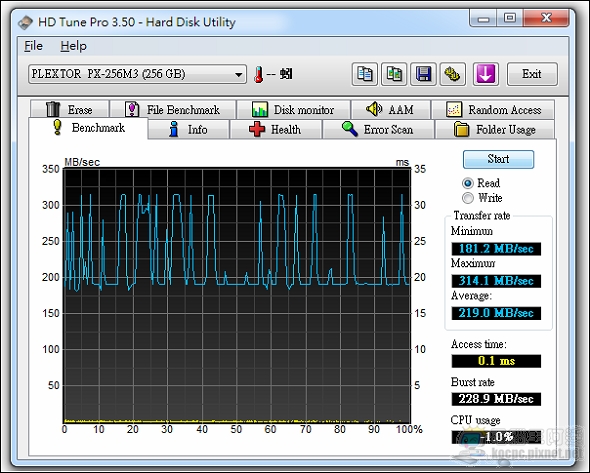Open the Help menu
The width and height of the screenshot is (590, 473).
(x=73, y=46)
